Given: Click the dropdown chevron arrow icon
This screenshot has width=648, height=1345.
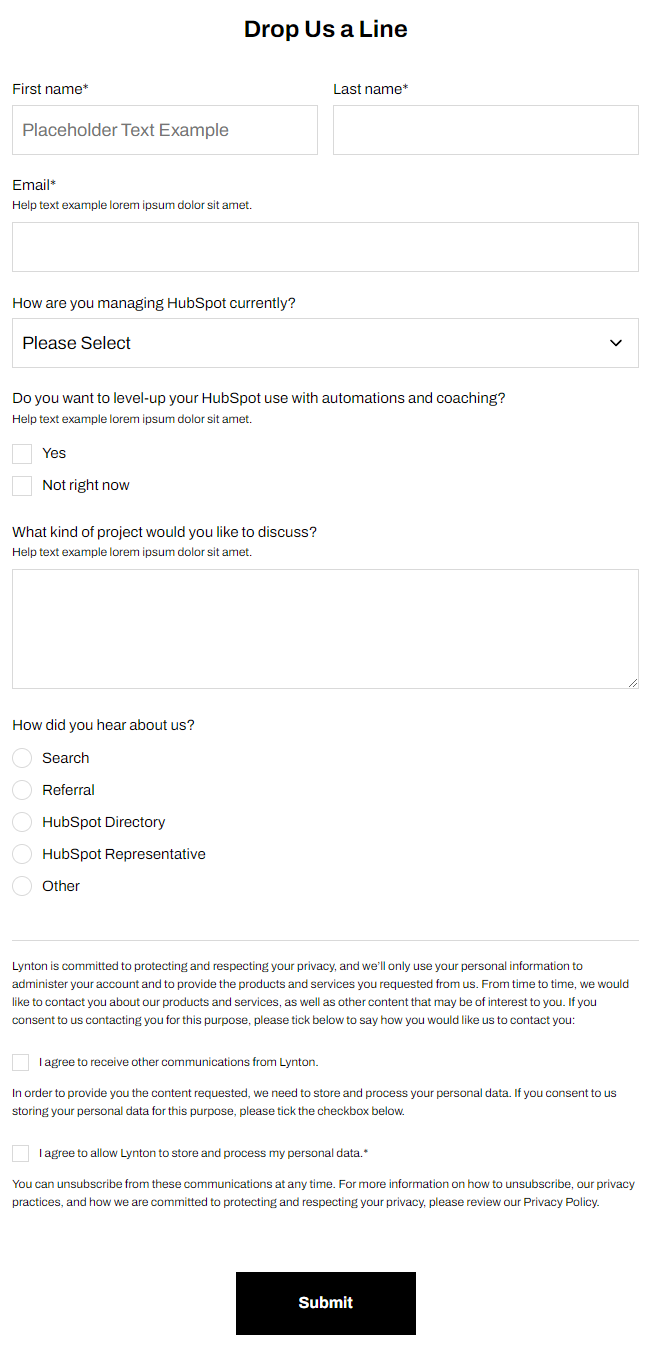Looking at the screenshot, I should (x=616, y=343).
